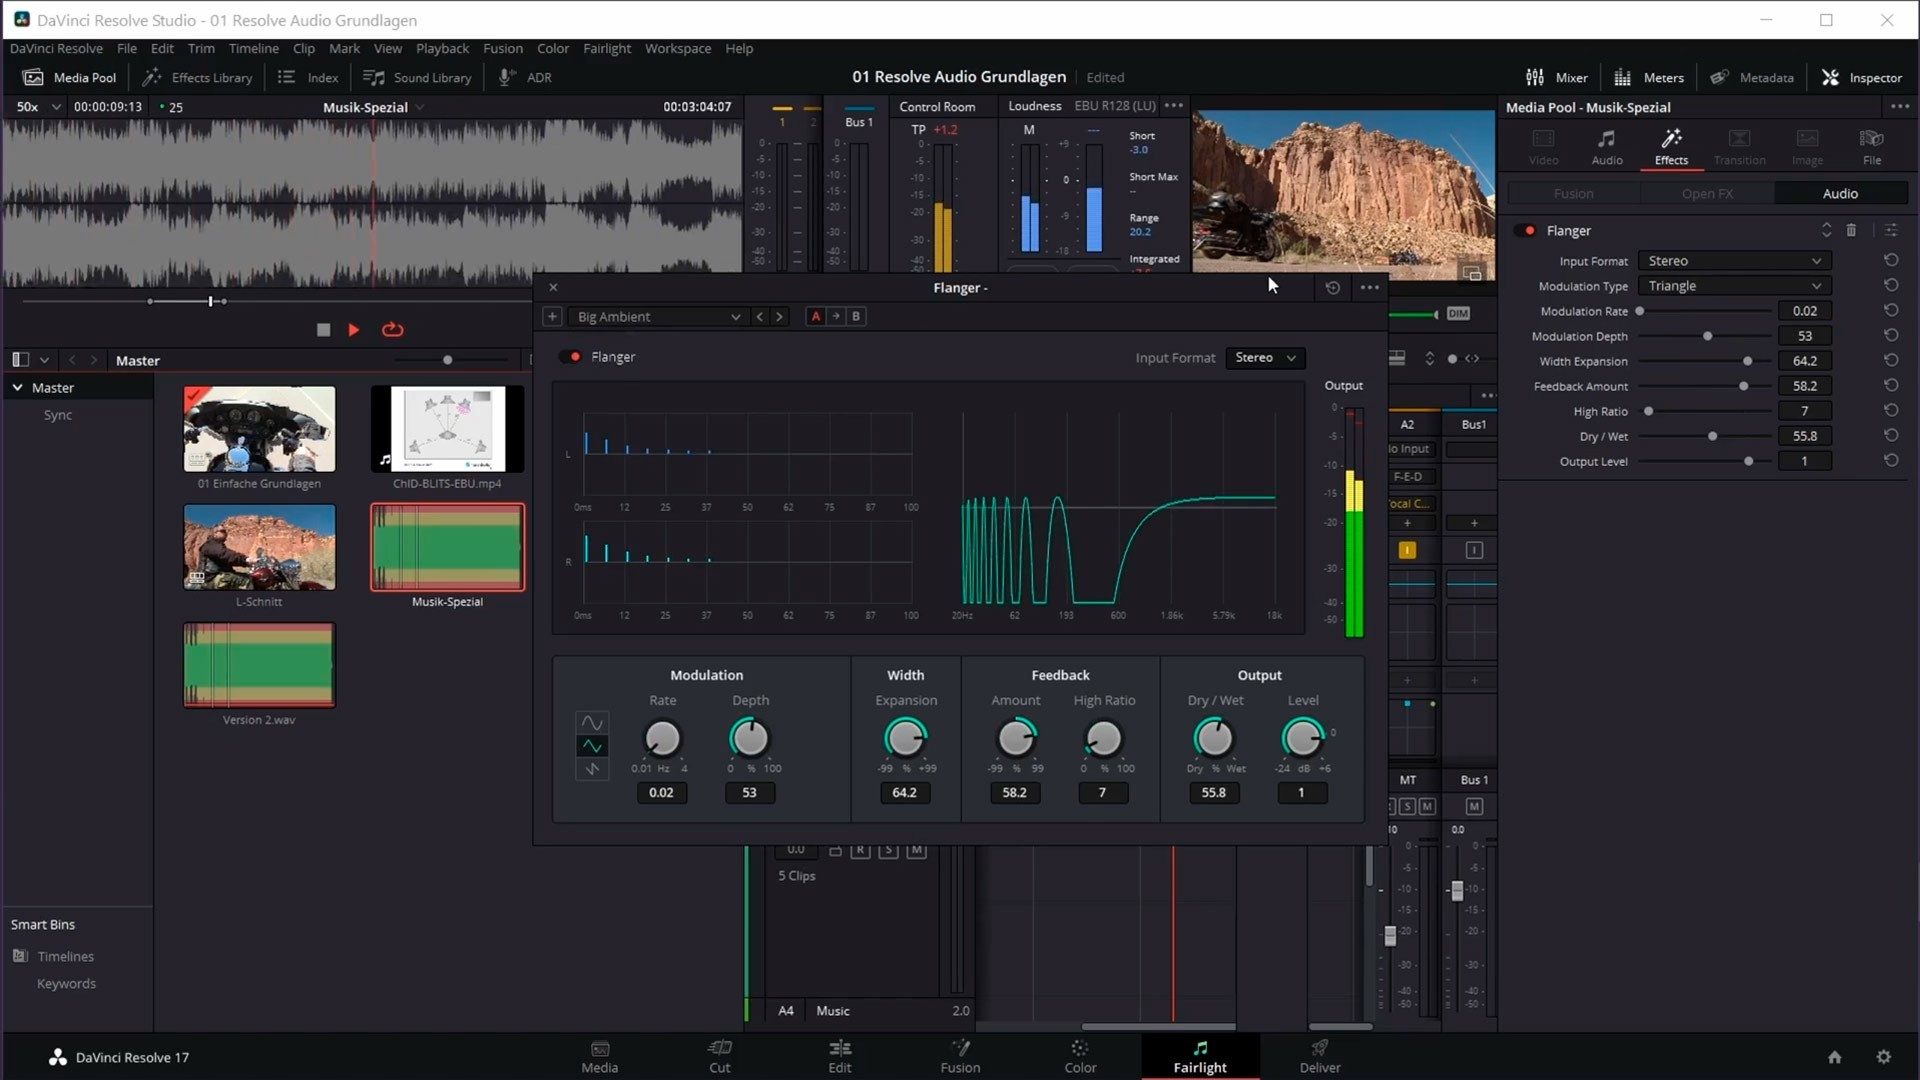The height and width of the screenshot is (1080, 1920).
Task: Open the Playback menu
Action: 442,48
